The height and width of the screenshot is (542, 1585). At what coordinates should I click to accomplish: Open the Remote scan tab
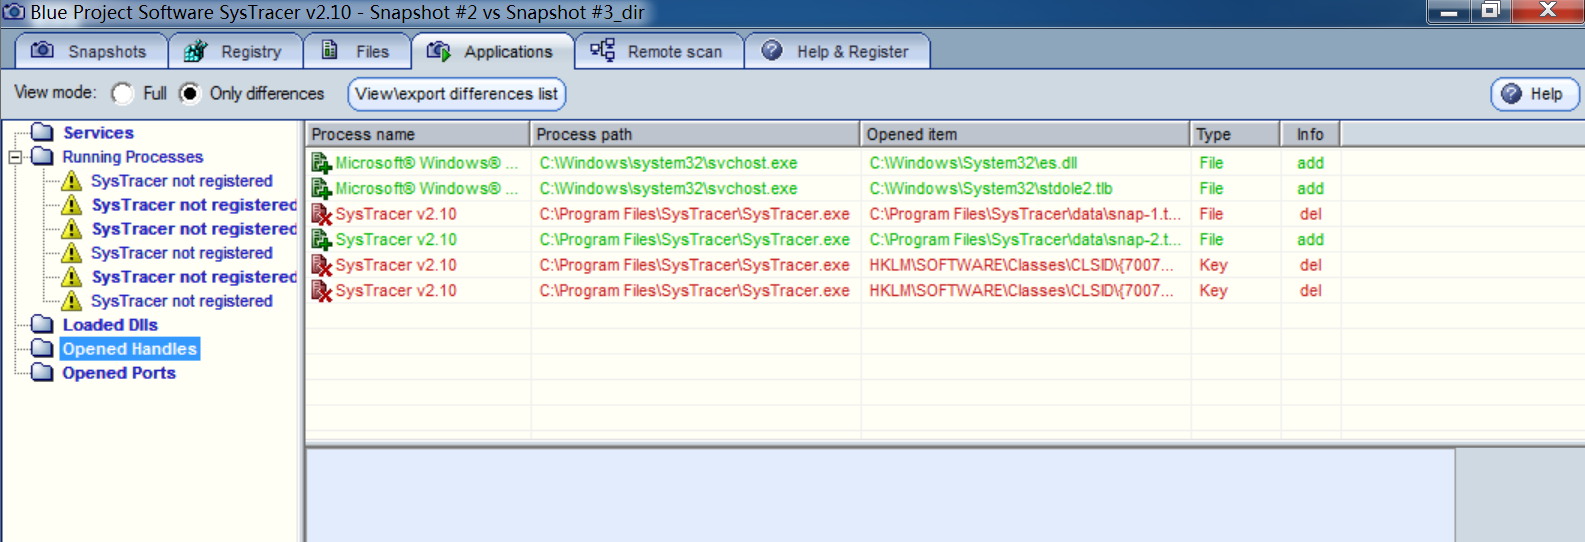point(658,51)
